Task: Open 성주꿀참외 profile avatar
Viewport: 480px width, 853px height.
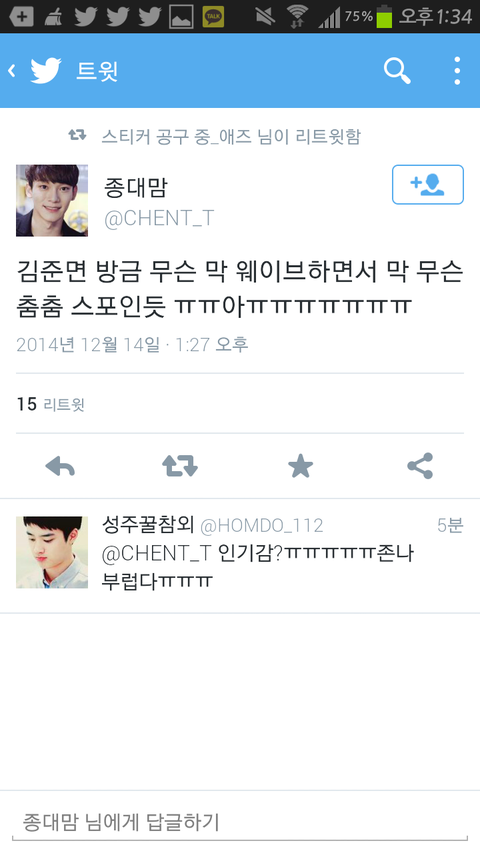Action: pos(52,552)
